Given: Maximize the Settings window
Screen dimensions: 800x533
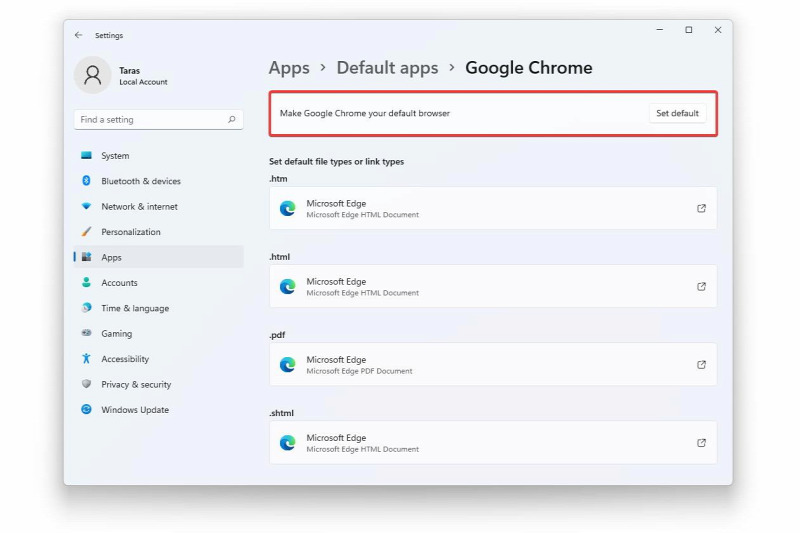Looking at the screenshot, I should [x=689, y=30].
